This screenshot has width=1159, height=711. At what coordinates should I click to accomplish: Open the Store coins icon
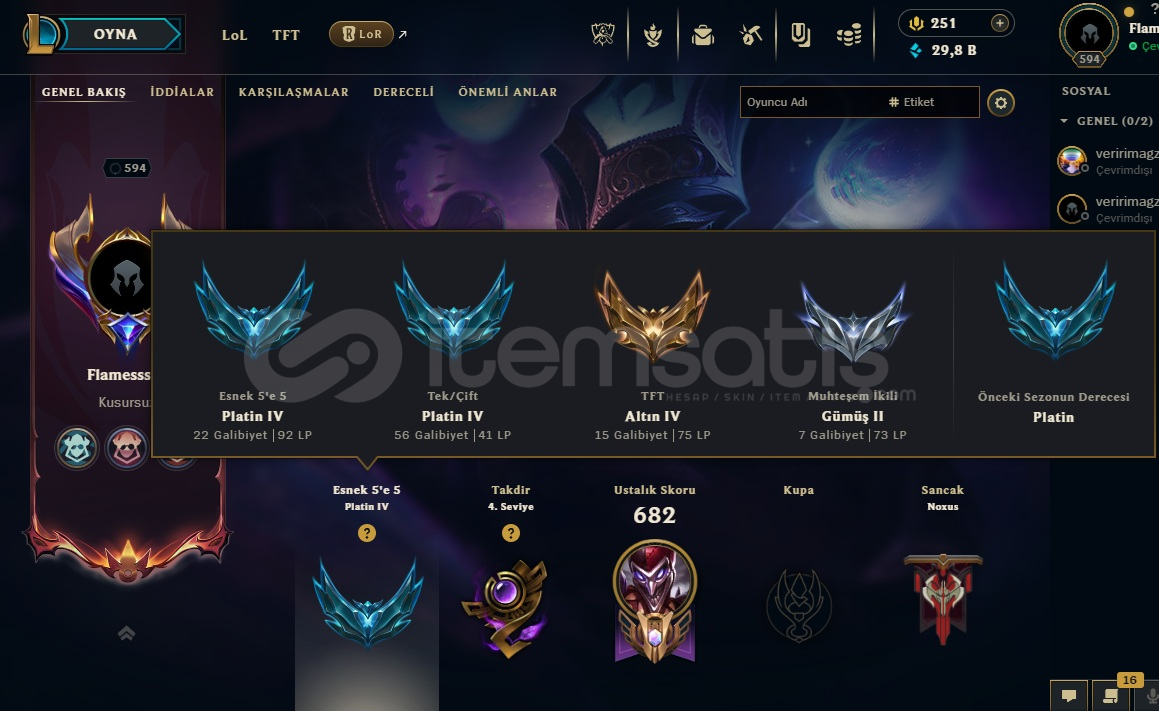click(849, 35)
